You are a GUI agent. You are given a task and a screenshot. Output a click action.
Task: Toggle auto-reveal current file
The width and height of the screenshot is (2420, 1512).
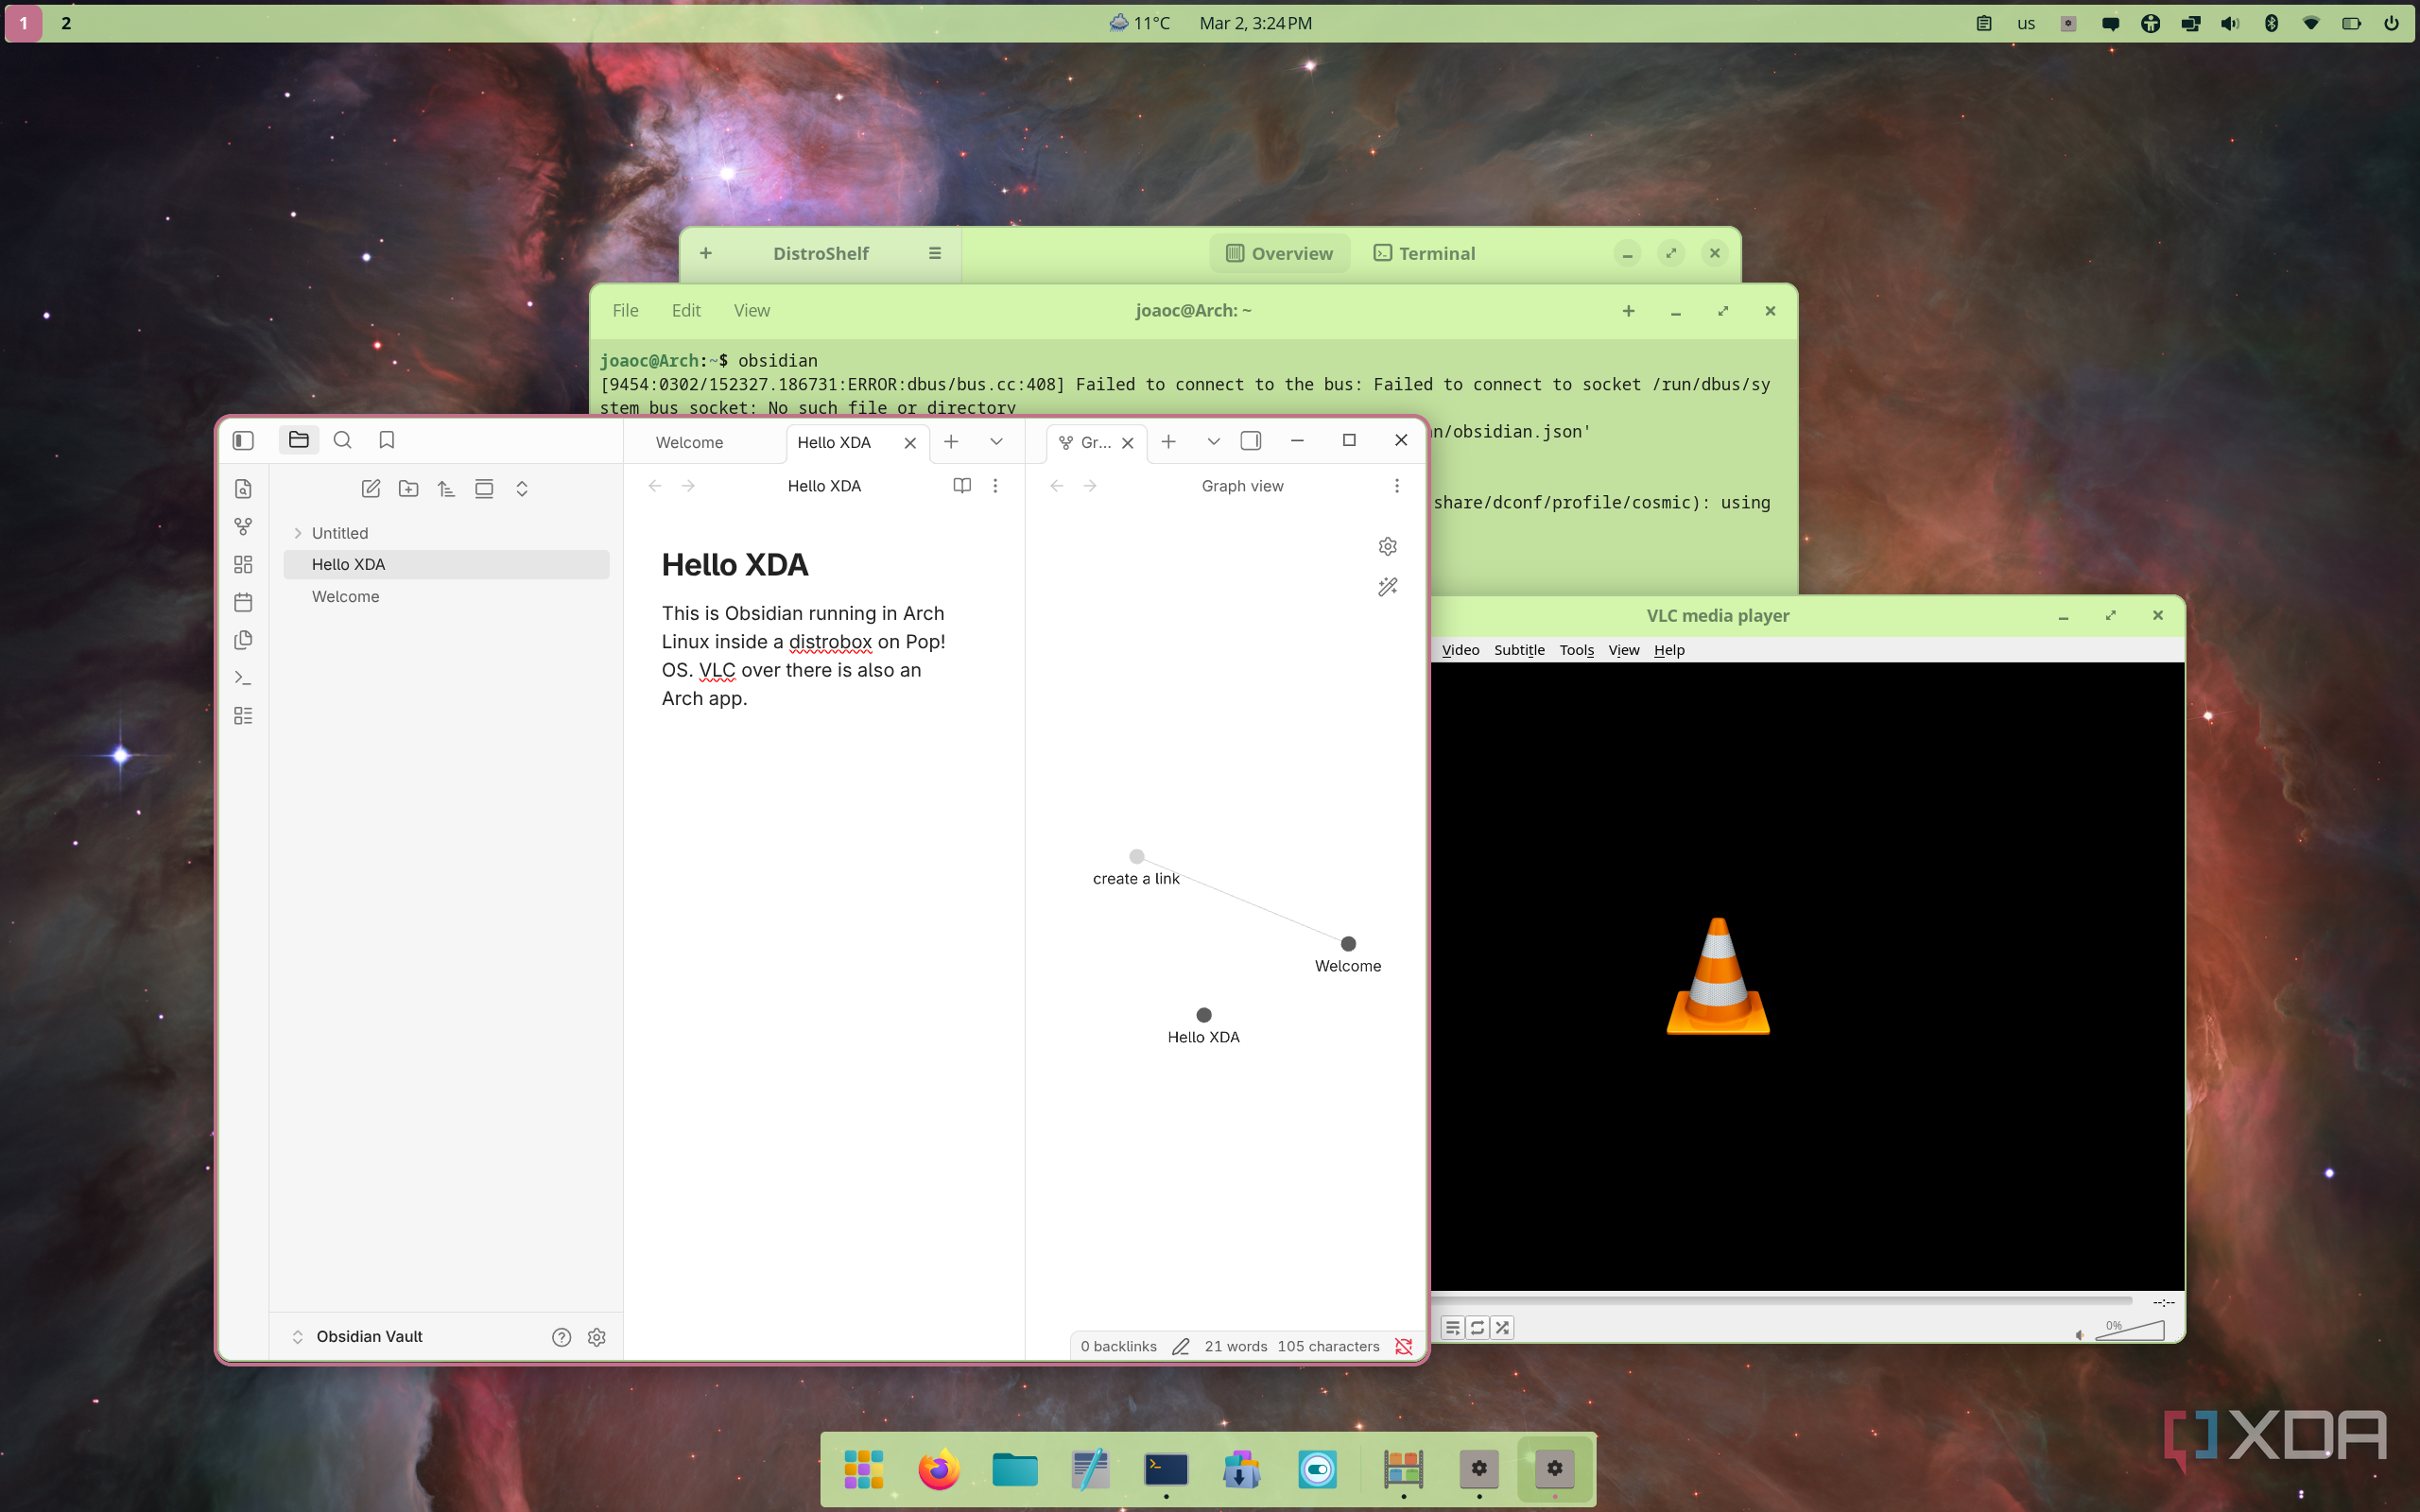tap(484, 489)
